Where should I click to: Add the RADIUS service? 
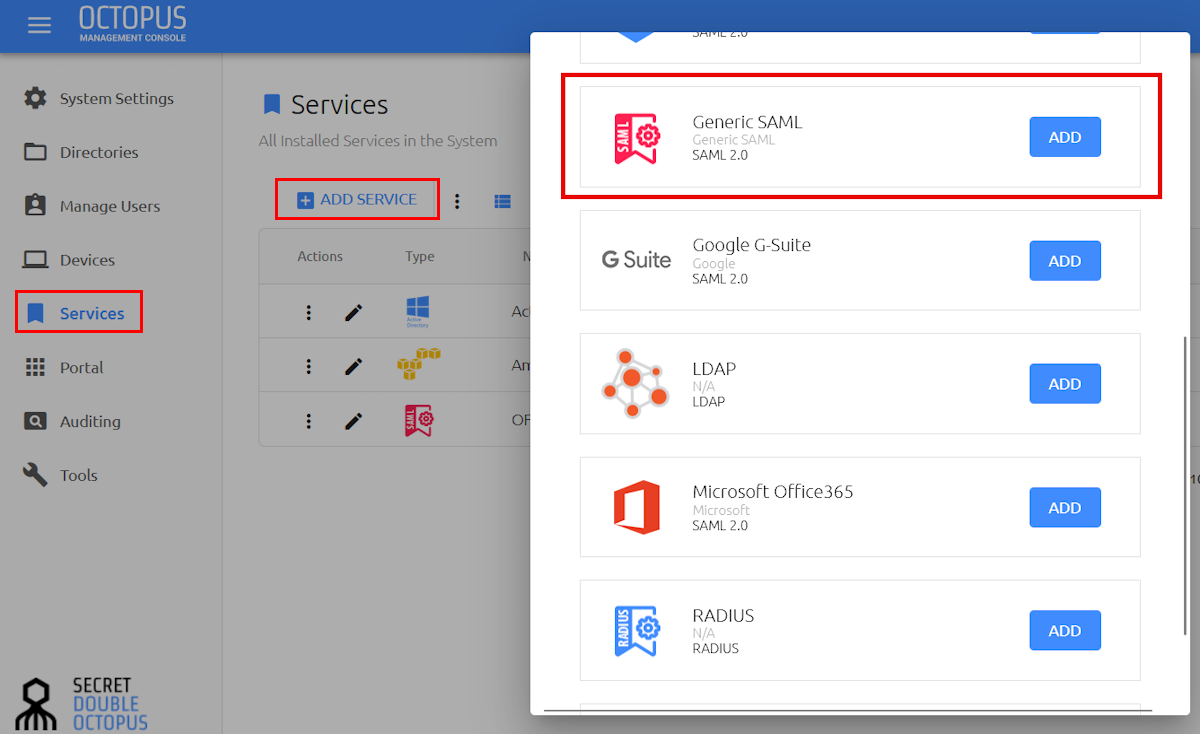pos(1065,631)
